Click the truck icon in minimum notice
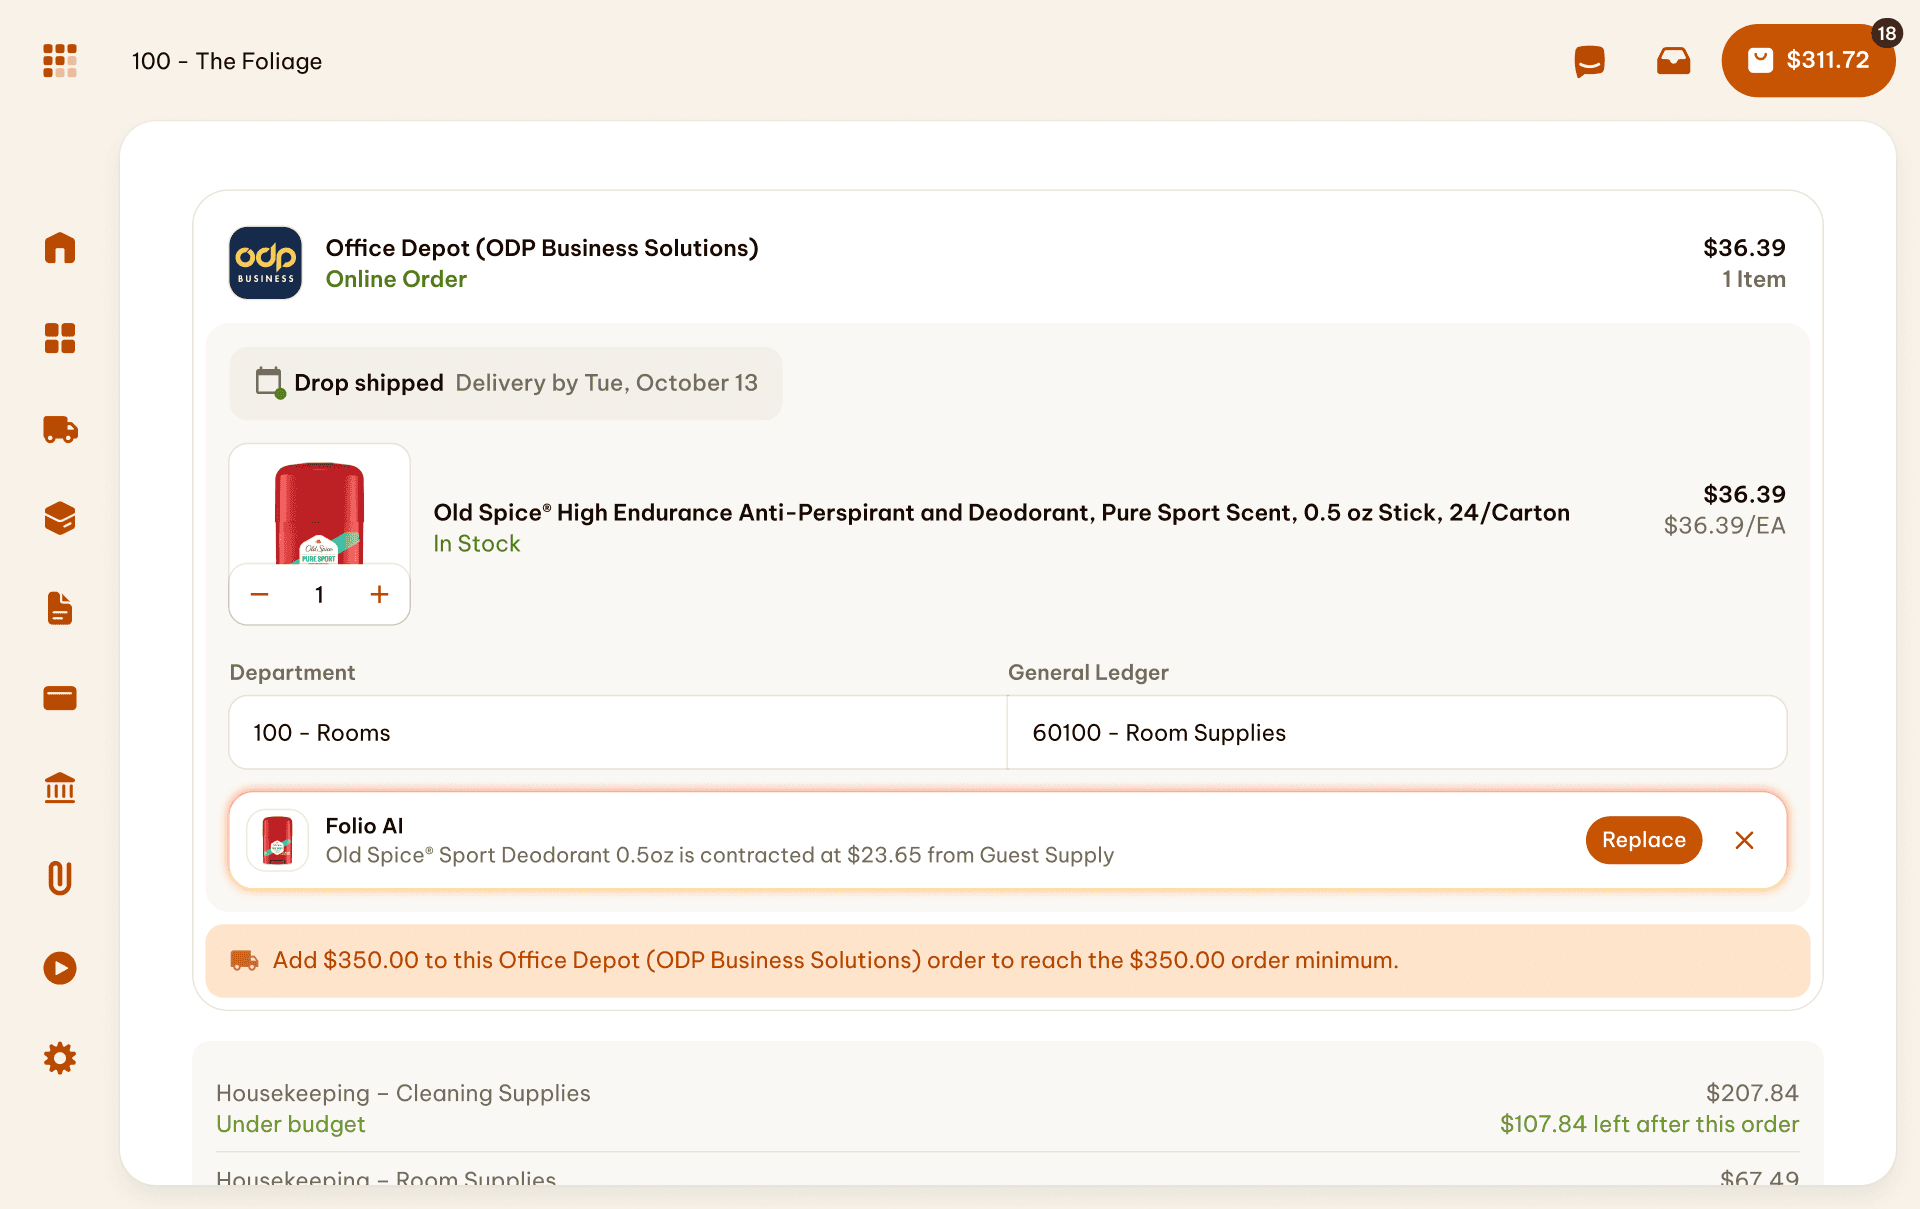The height and width of the screenshot is (1209, 1920). pos(244,960)
